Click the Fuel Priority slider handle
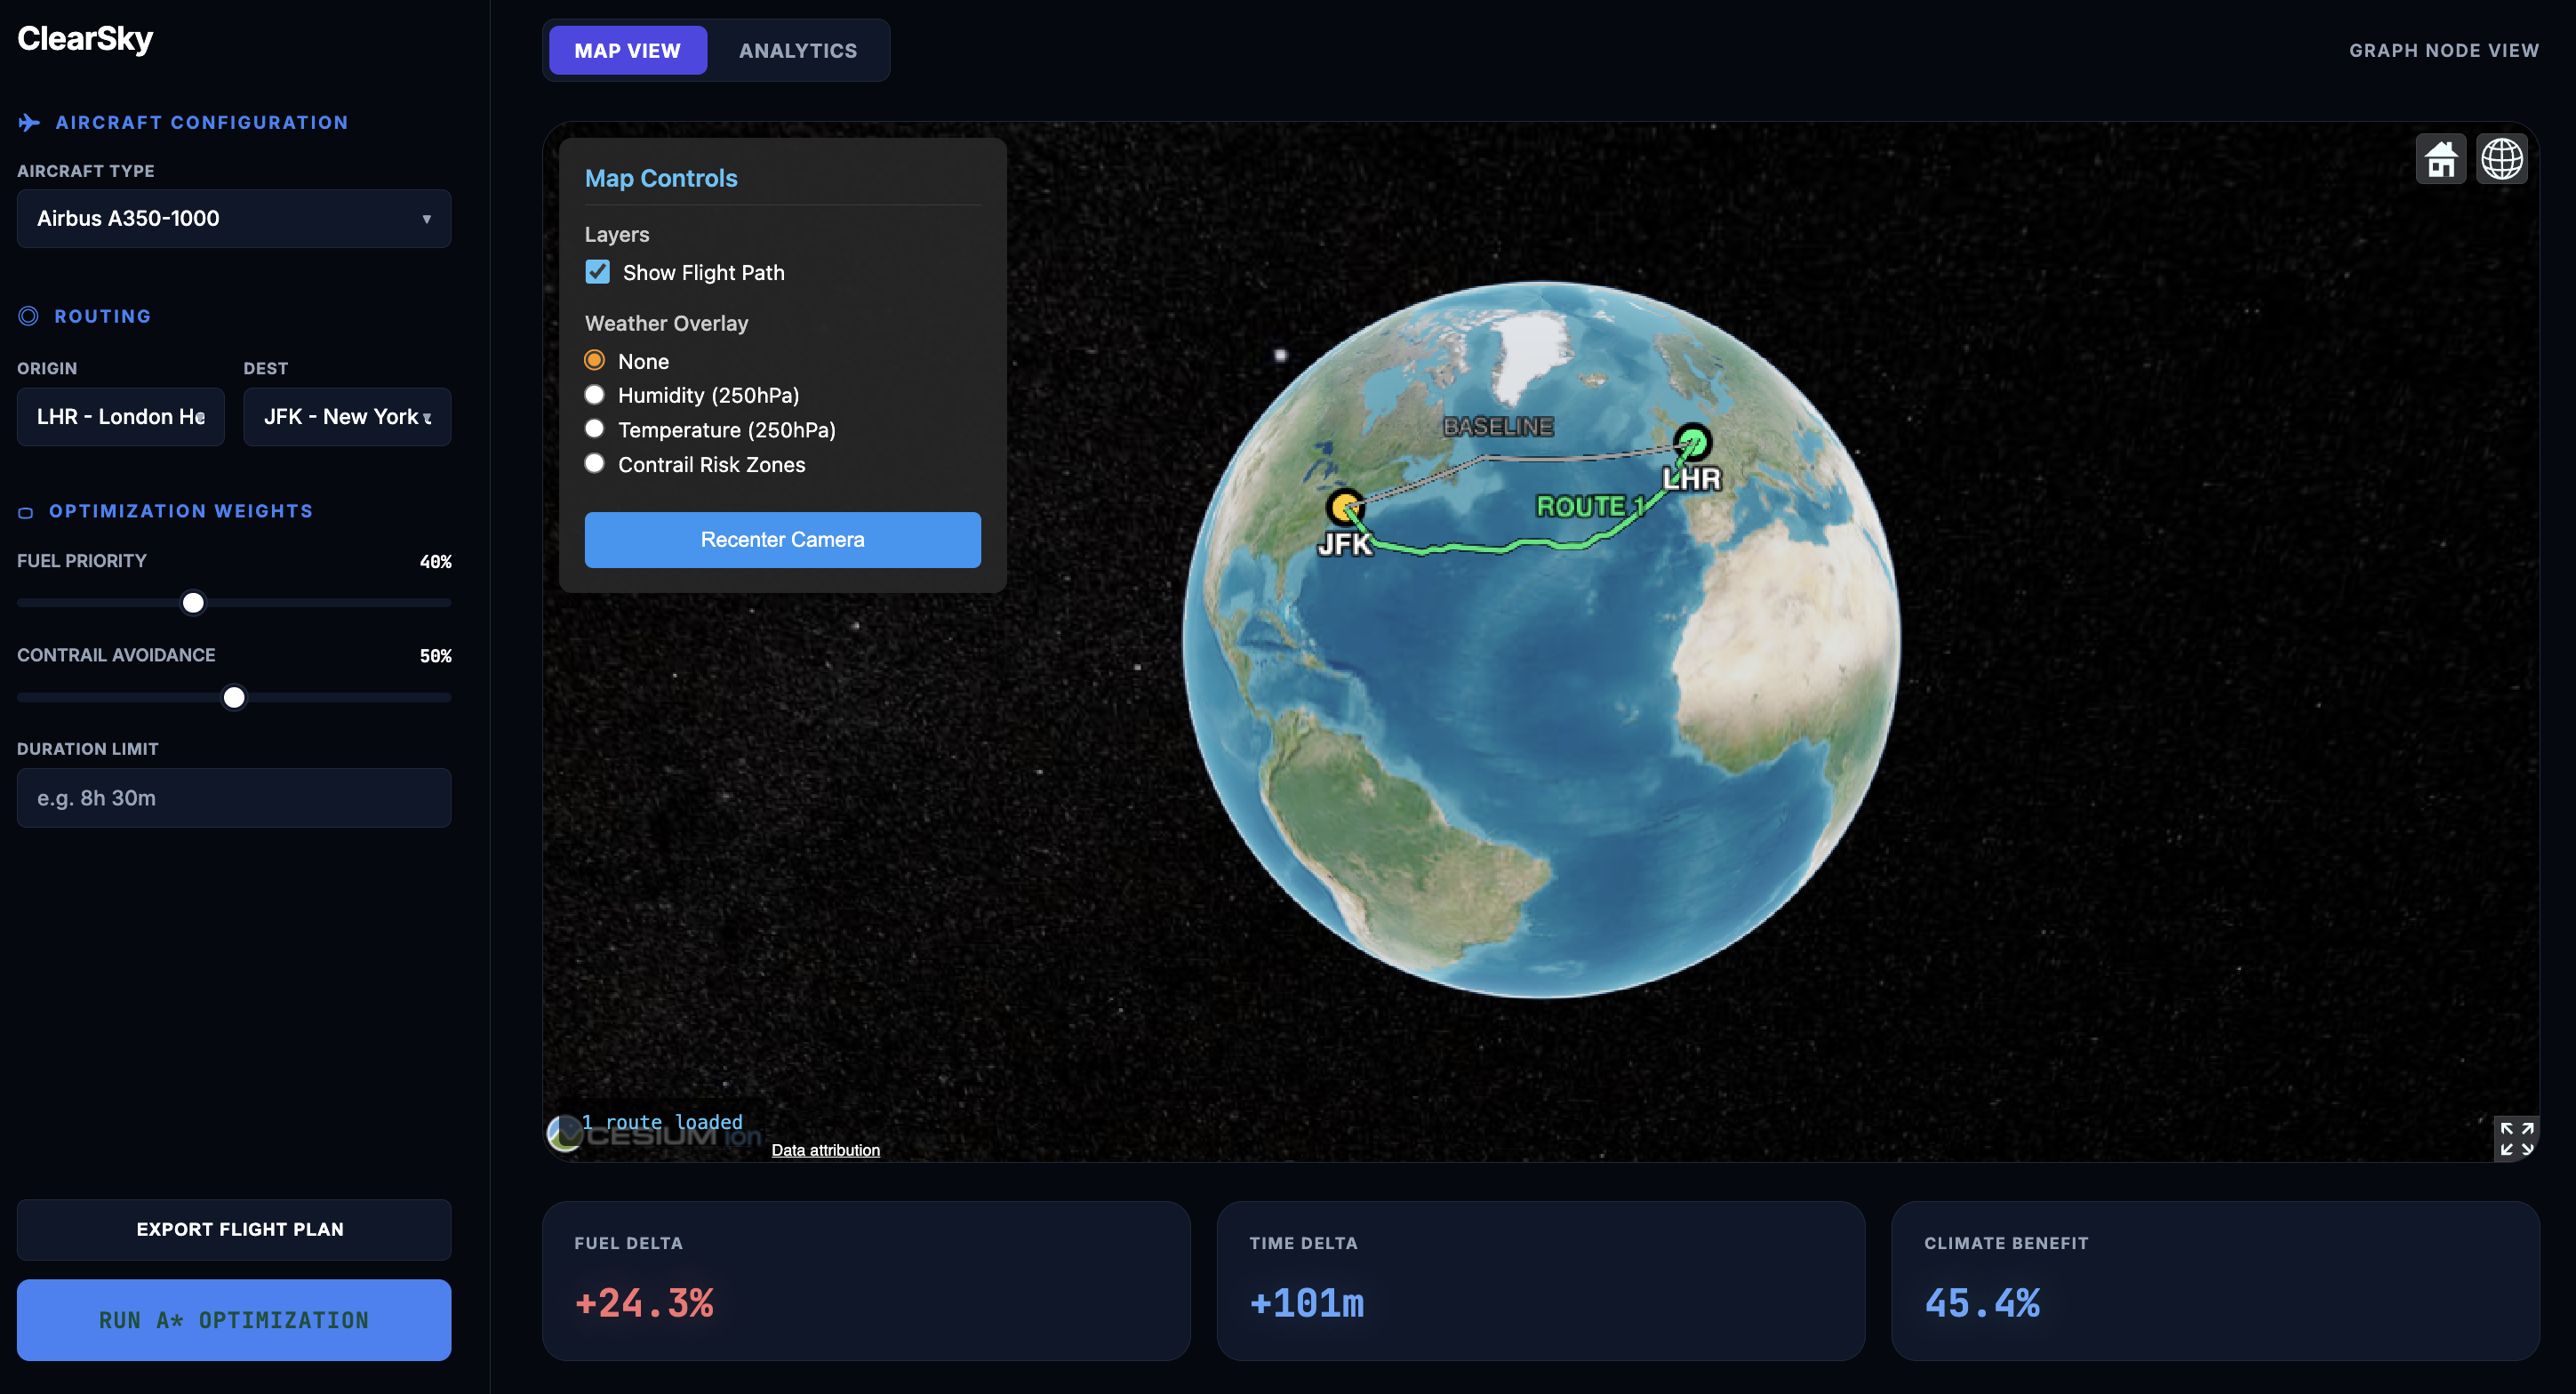This screenshot has width=2576, height=1394. point(193,603)
